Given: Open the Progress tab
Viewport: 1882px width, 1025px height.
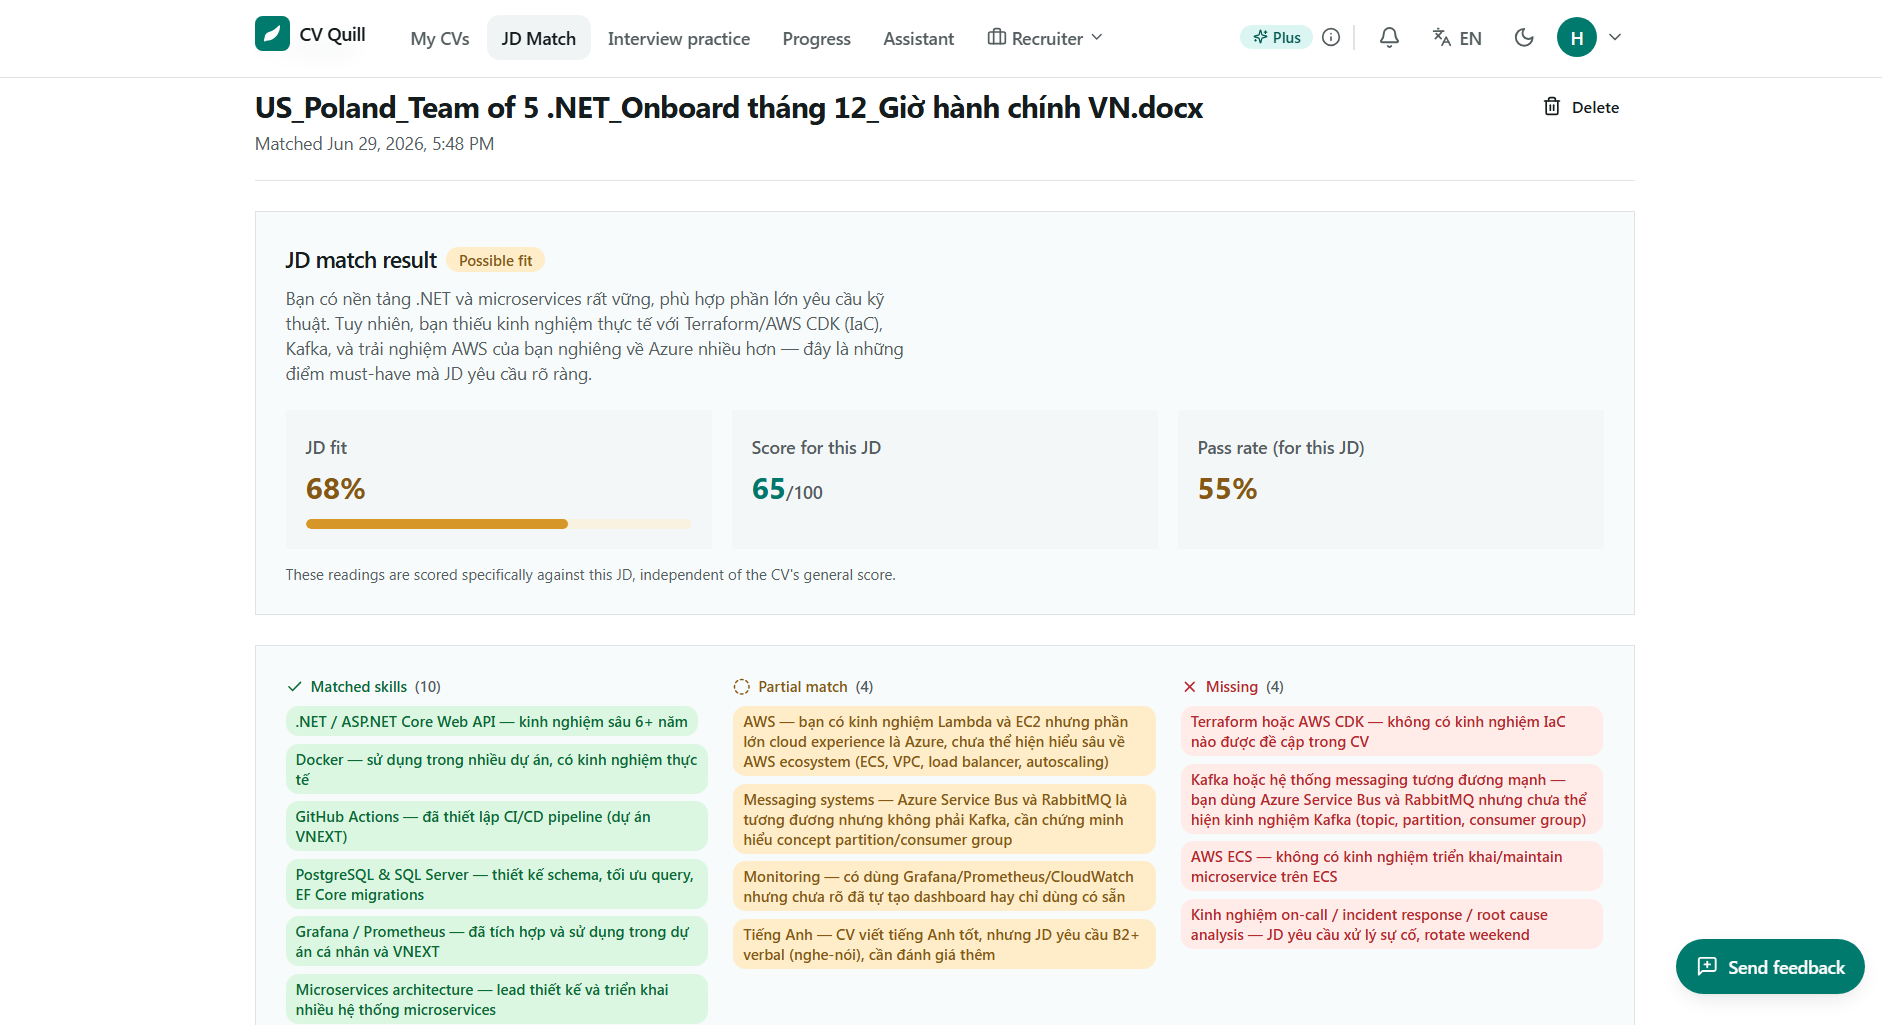Looking at the screenshot, I should [x=817, y=38].
